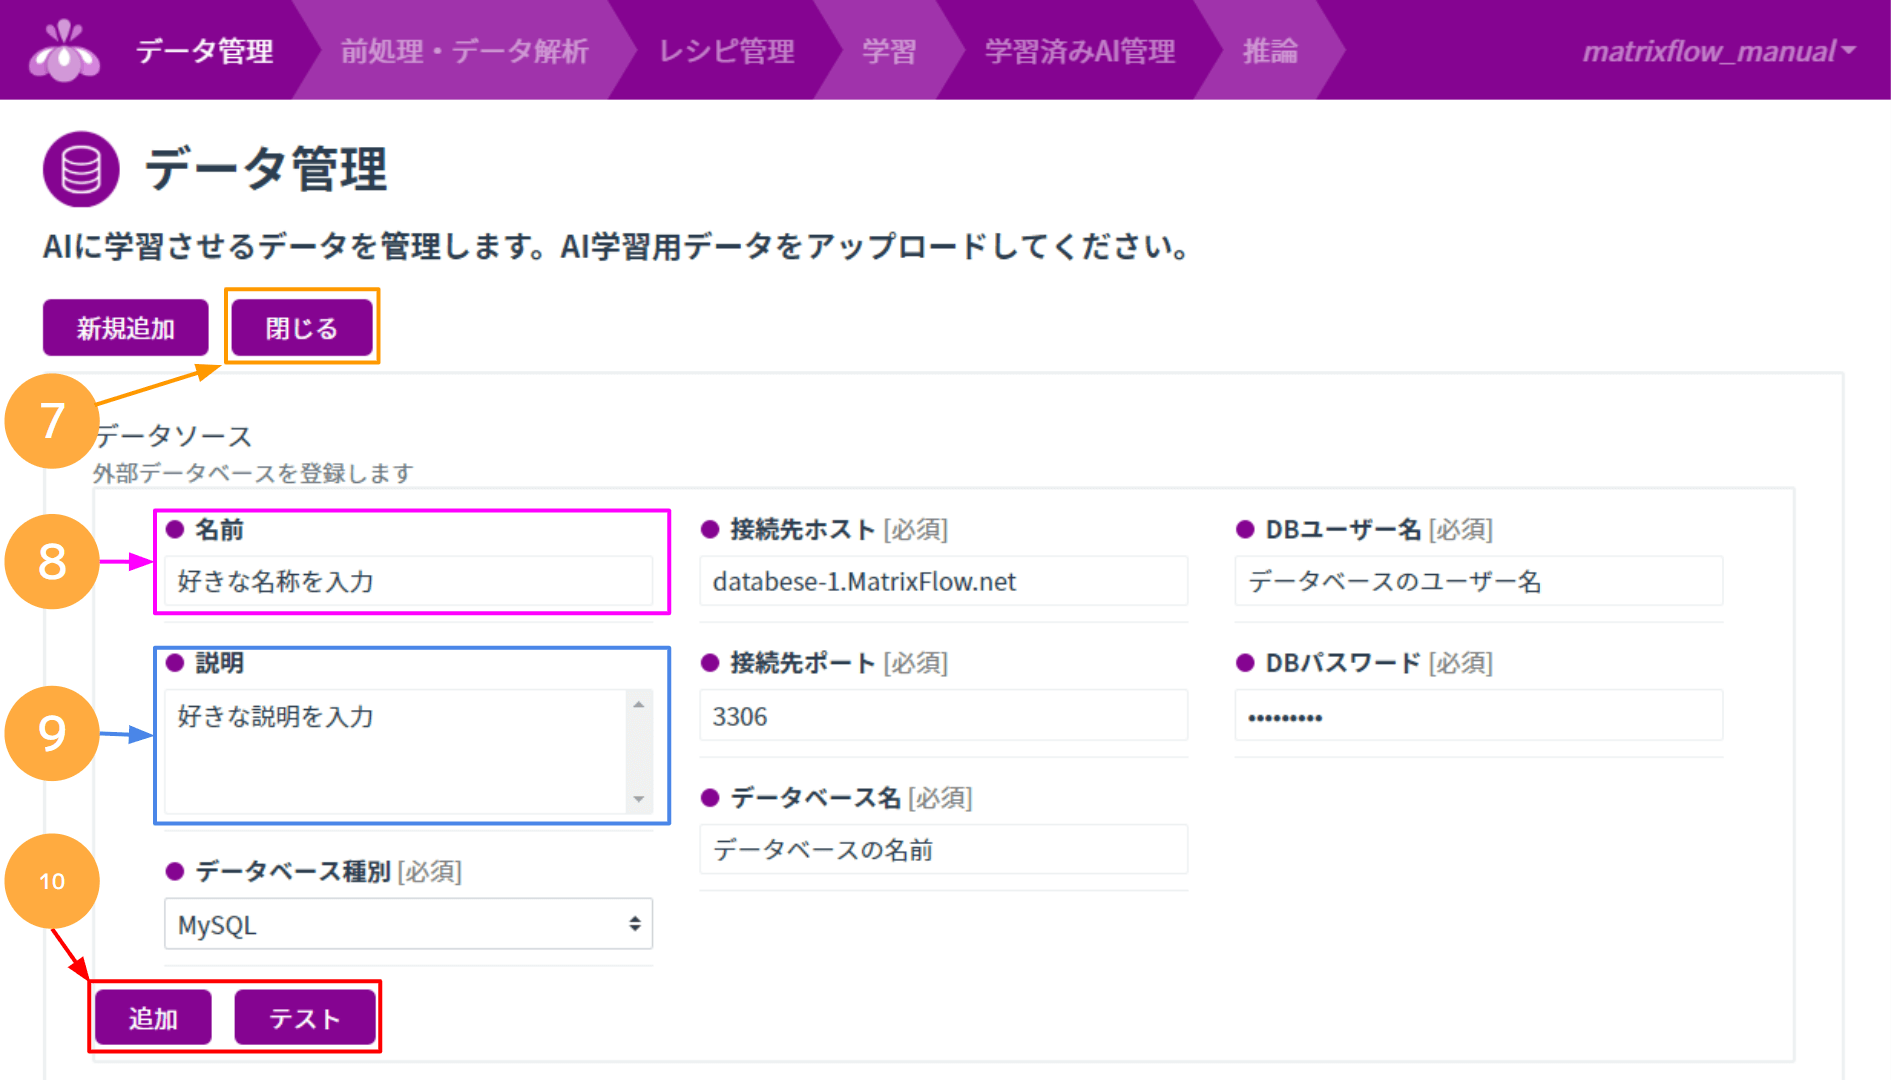
Task: Focus the データベース名 input field
Action: pos(944,849)
